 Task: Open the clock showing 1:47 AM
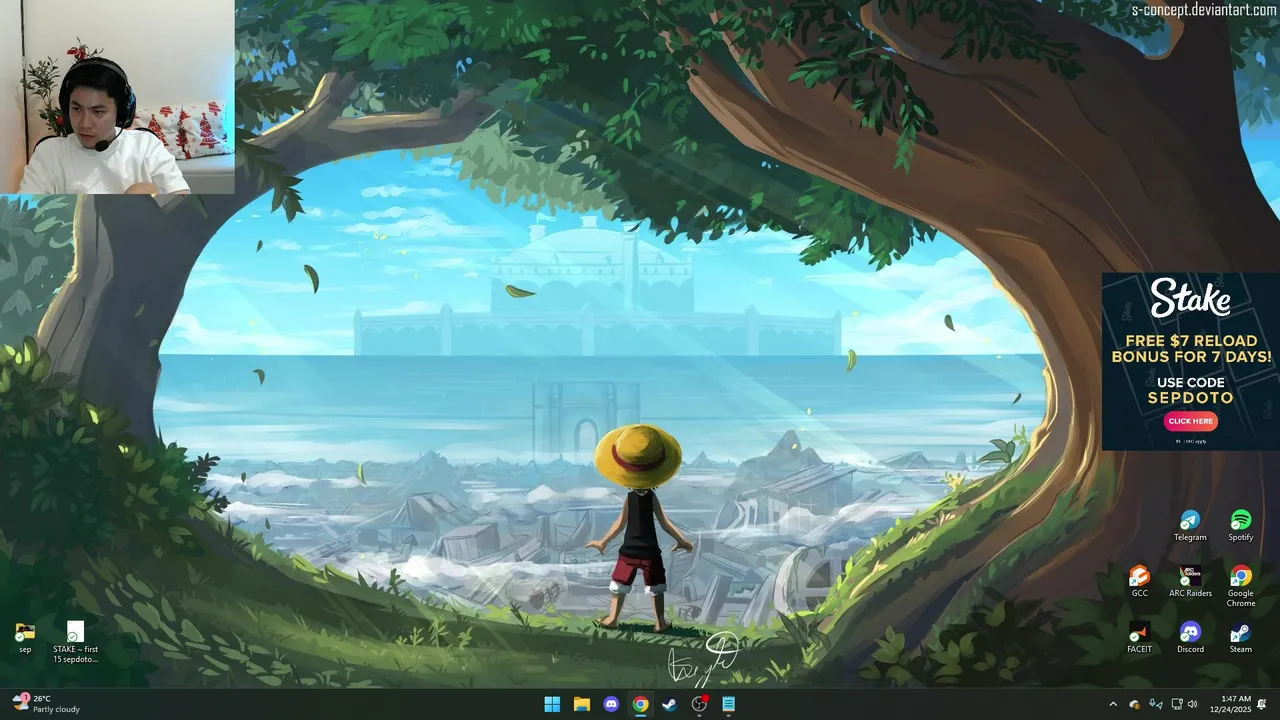coord(1231,704)
